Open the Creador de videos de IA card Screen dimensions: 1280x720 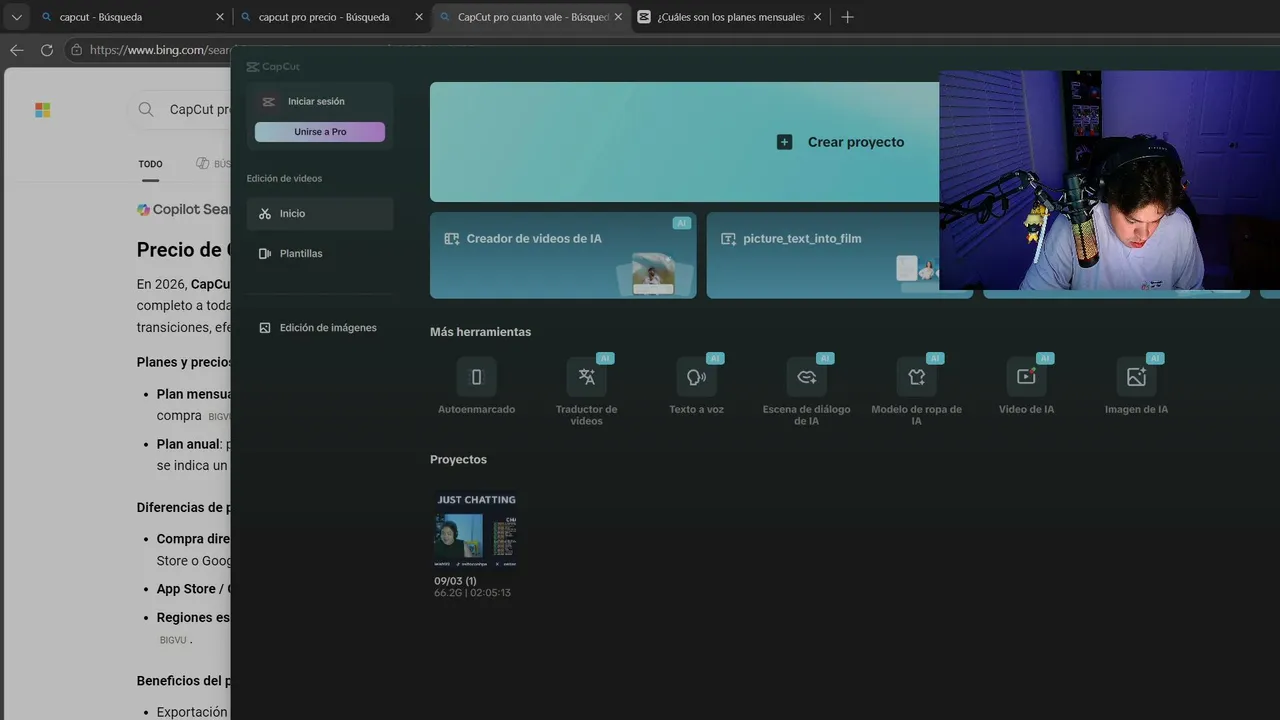[563, 255]
